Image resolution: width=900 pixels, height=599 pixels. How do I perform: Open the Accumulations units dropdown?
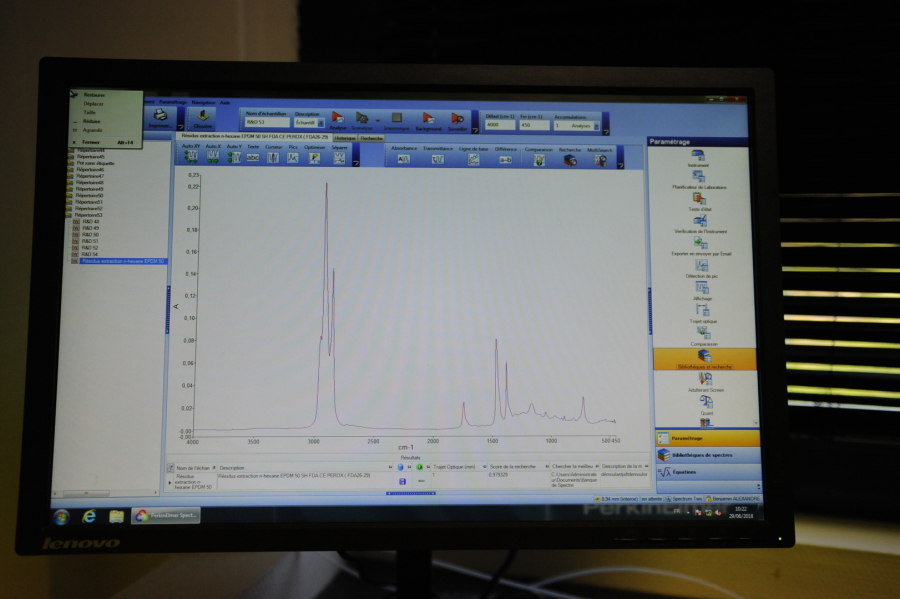(597, 126)
